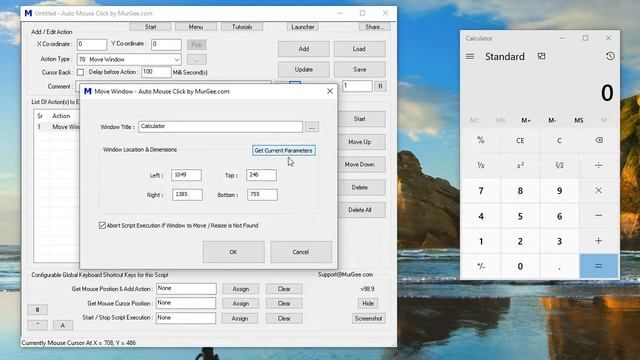This screenshot has height=360, width=640.
Task: Clear Get Mouse Cursor Position shortcut
Action: tap(284, 303)
